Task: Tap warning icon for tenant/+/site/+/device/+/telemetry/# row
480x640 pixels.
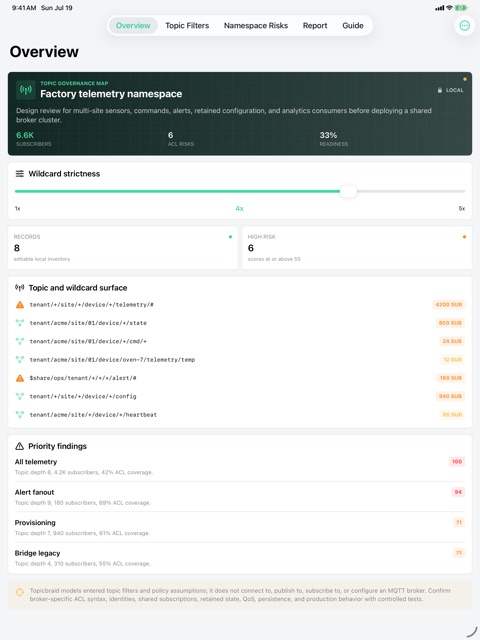Action: coord(20,304)
